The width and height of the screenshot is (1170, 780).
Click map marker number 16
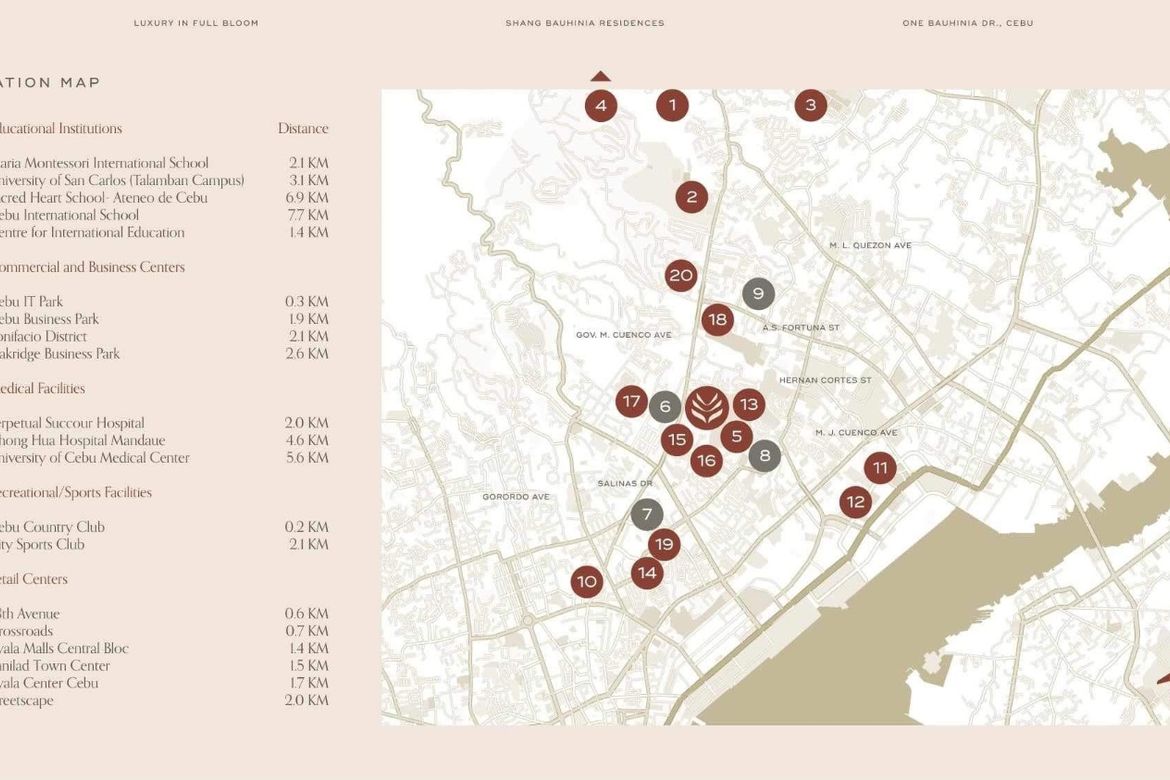pos(706,461)
